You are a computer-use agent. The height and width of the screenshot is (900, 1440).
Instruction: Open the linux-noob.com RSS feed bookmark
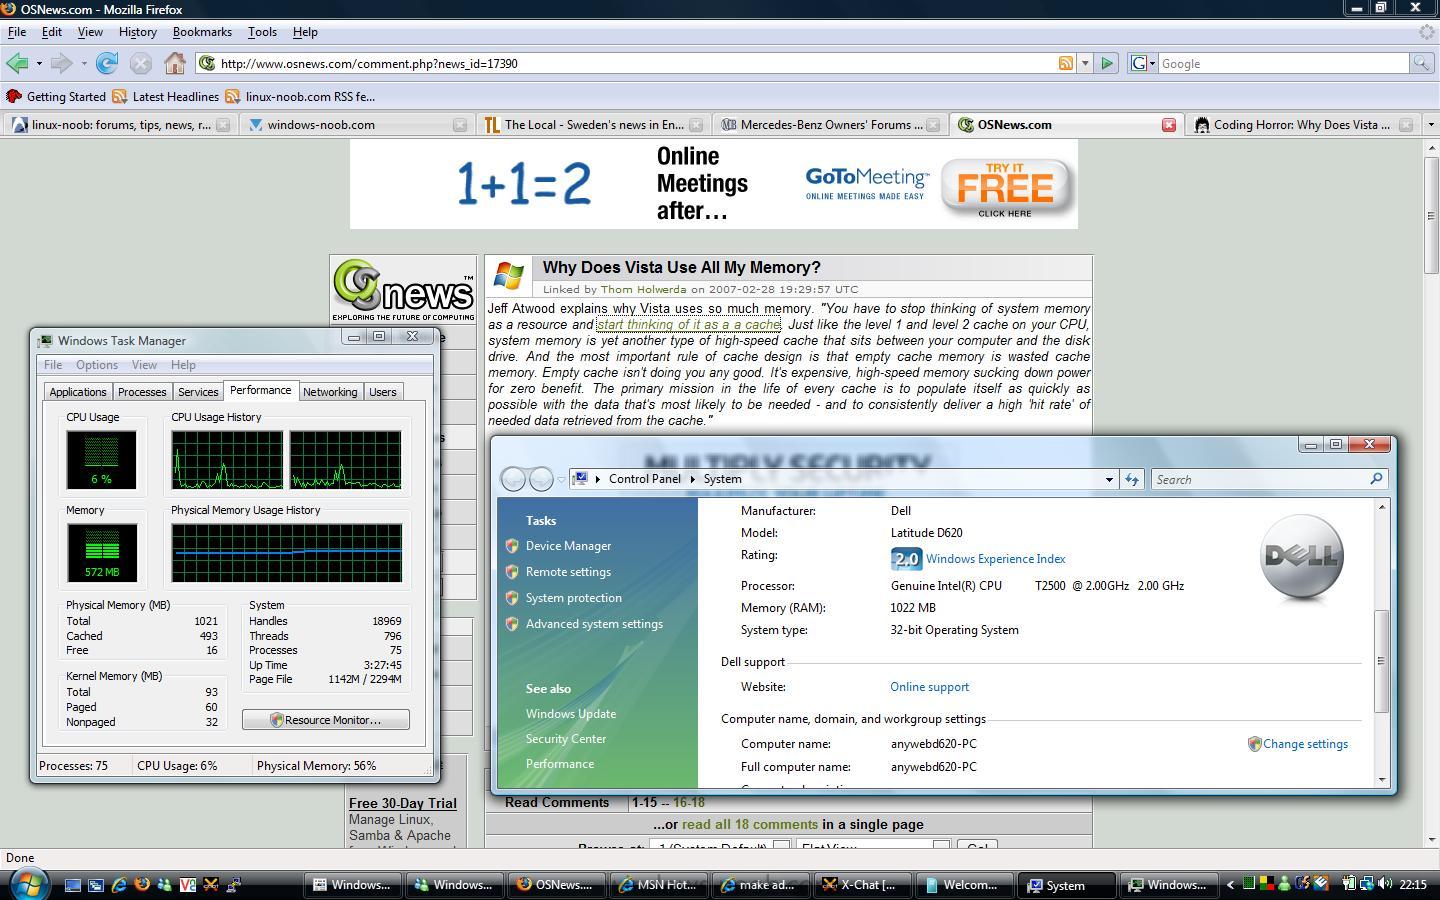(300, 97)
